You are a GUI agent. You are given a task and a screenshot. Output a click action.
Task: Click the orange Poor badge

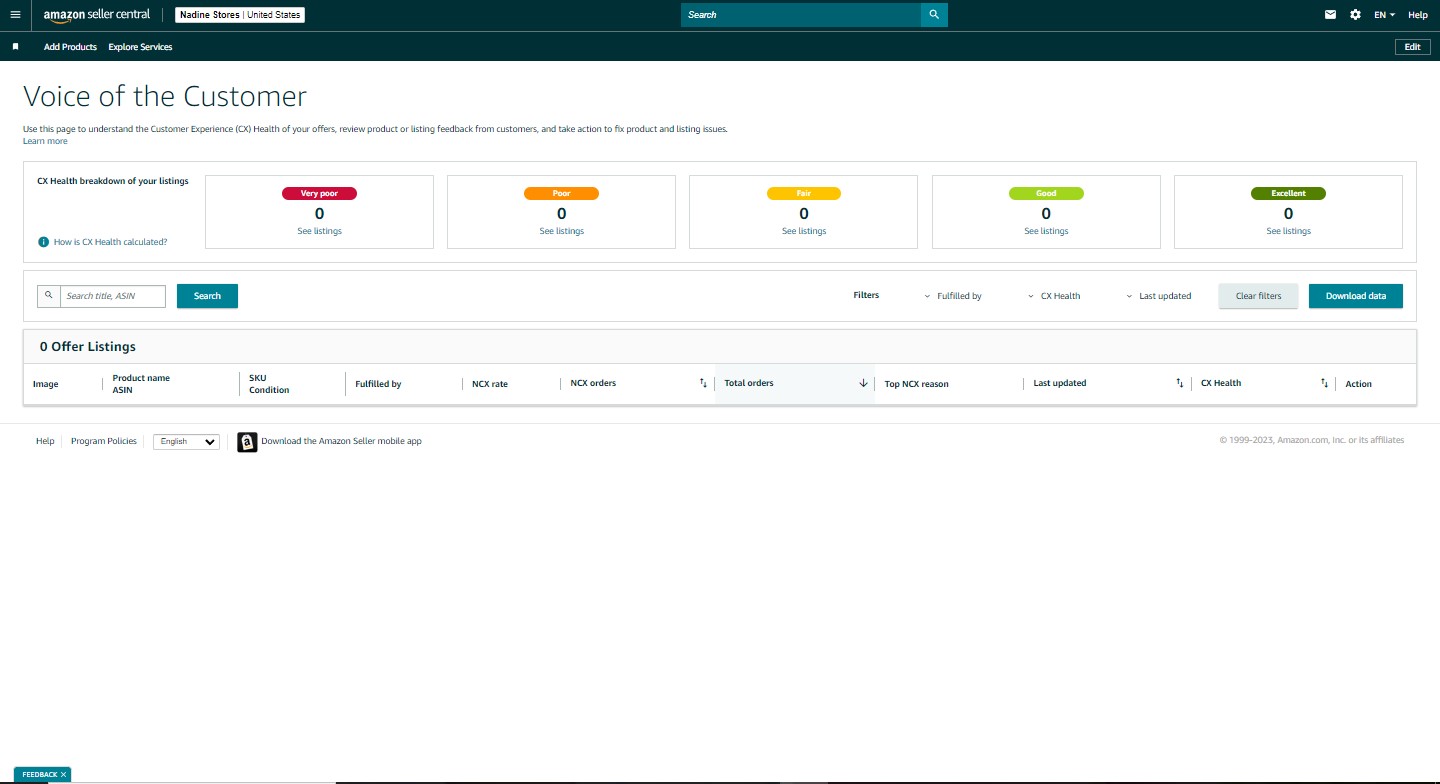[561, 193]
